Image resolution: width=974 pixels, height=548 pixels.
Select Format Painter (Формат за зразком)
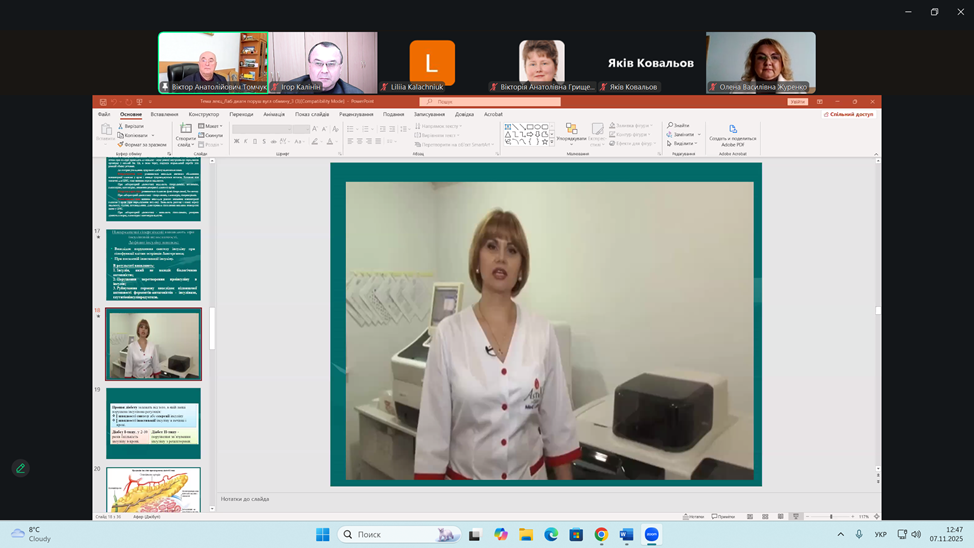(142, 144)
